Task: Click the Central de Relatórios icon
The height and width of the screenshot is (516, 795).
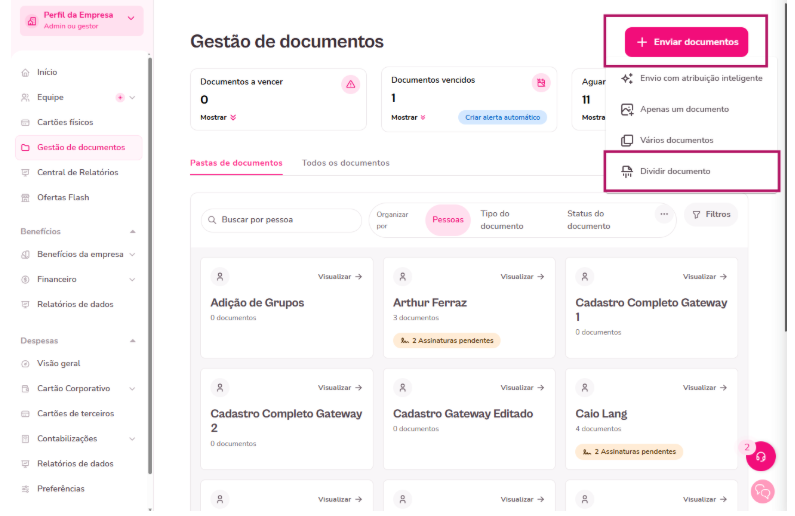Action: point(25,172)
